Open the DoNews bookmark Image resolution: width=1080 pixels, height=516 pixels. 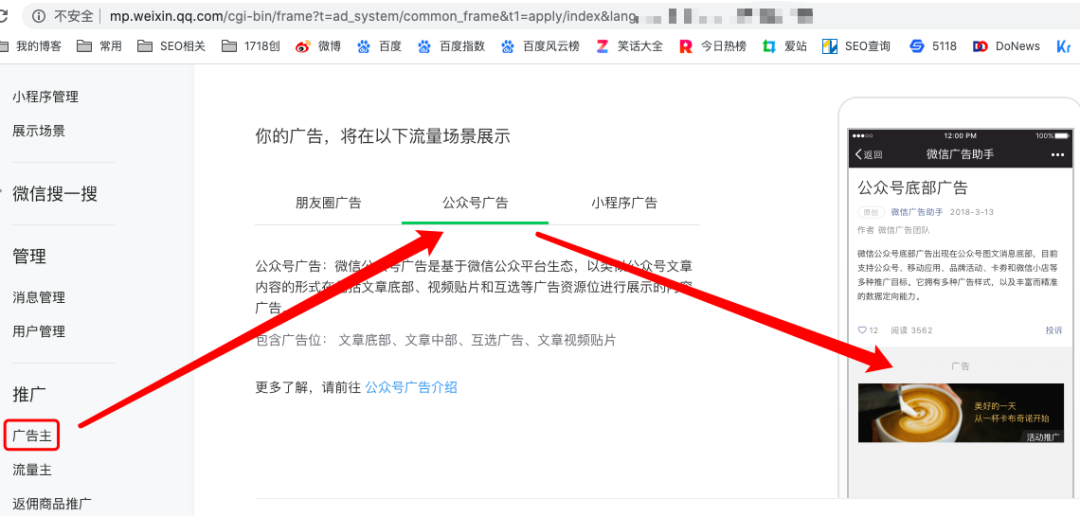click(x=1006, y=47)
